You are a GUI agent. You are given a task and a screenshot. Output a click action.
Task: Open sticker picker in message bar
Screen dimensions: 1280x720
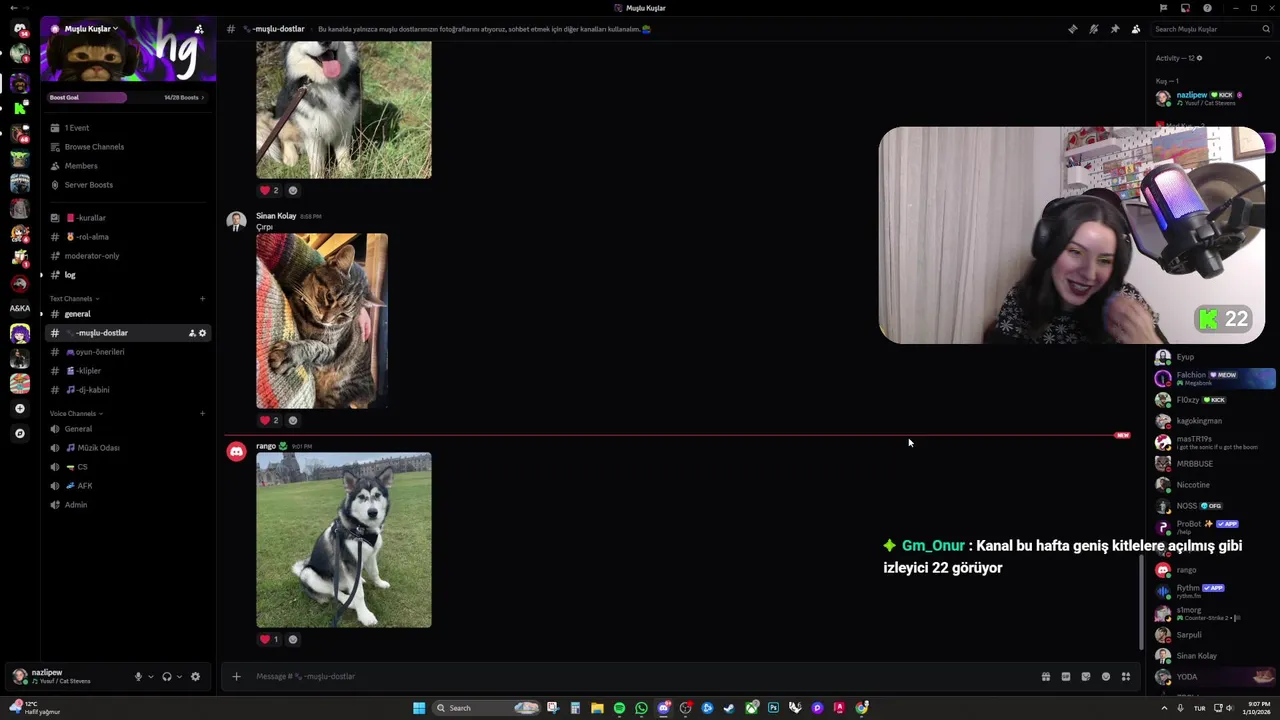pyautogui.click(x=1086, y=676)
